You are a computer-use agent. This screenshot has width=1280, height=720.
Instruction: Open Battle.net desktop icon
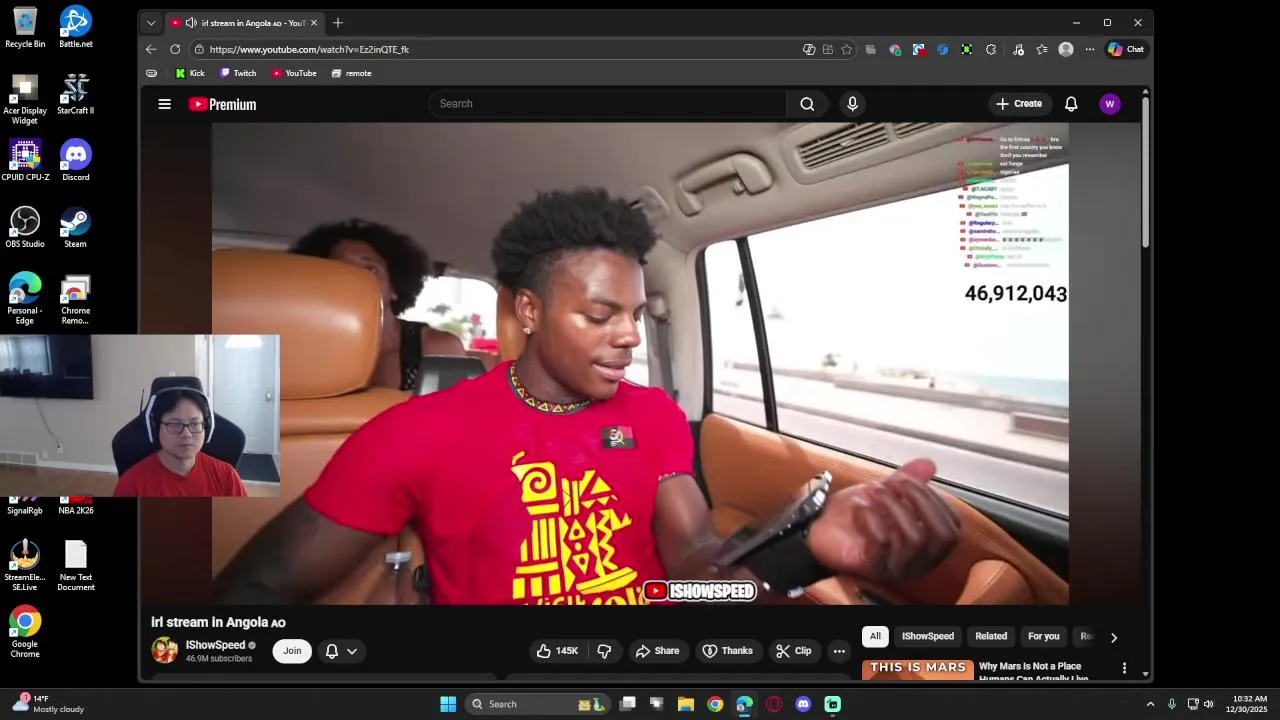(x=76, y=27)
